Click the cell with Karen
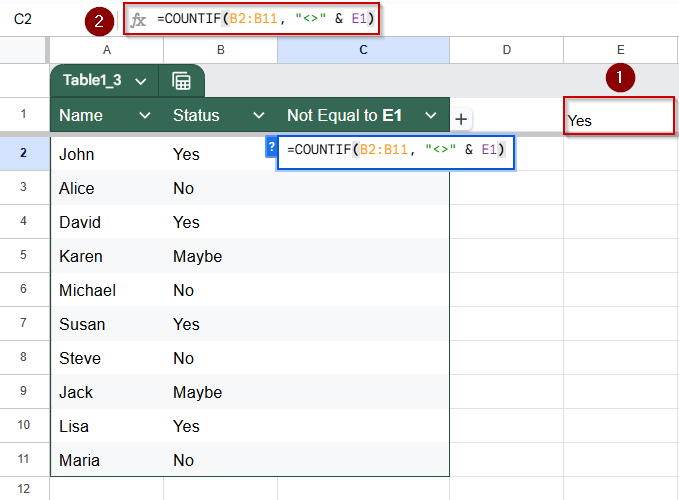The height and width of the screenshot is (500, 679). point(107,256)
